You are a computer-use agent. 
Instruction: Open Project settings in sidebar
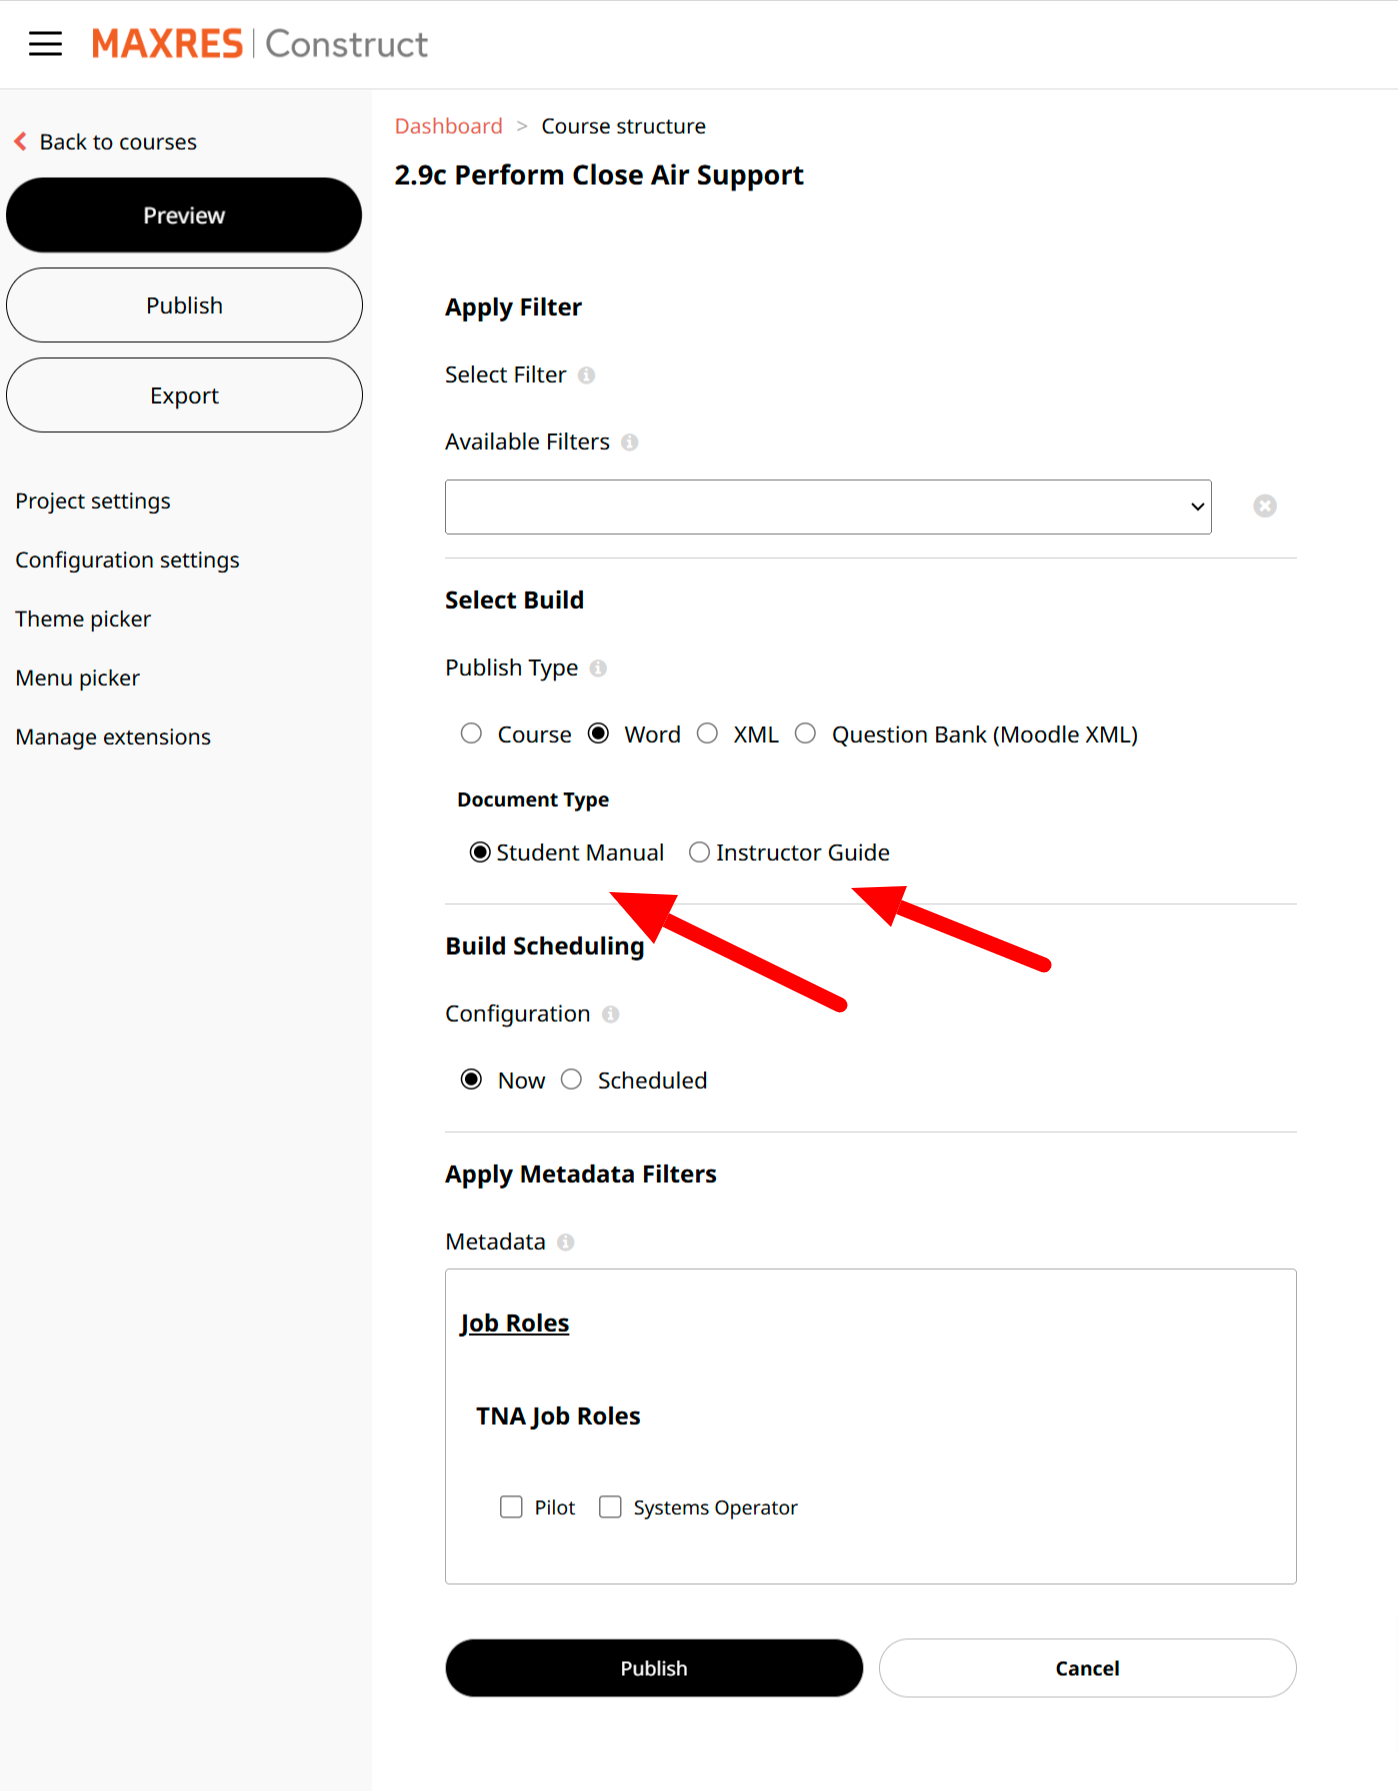93,501
